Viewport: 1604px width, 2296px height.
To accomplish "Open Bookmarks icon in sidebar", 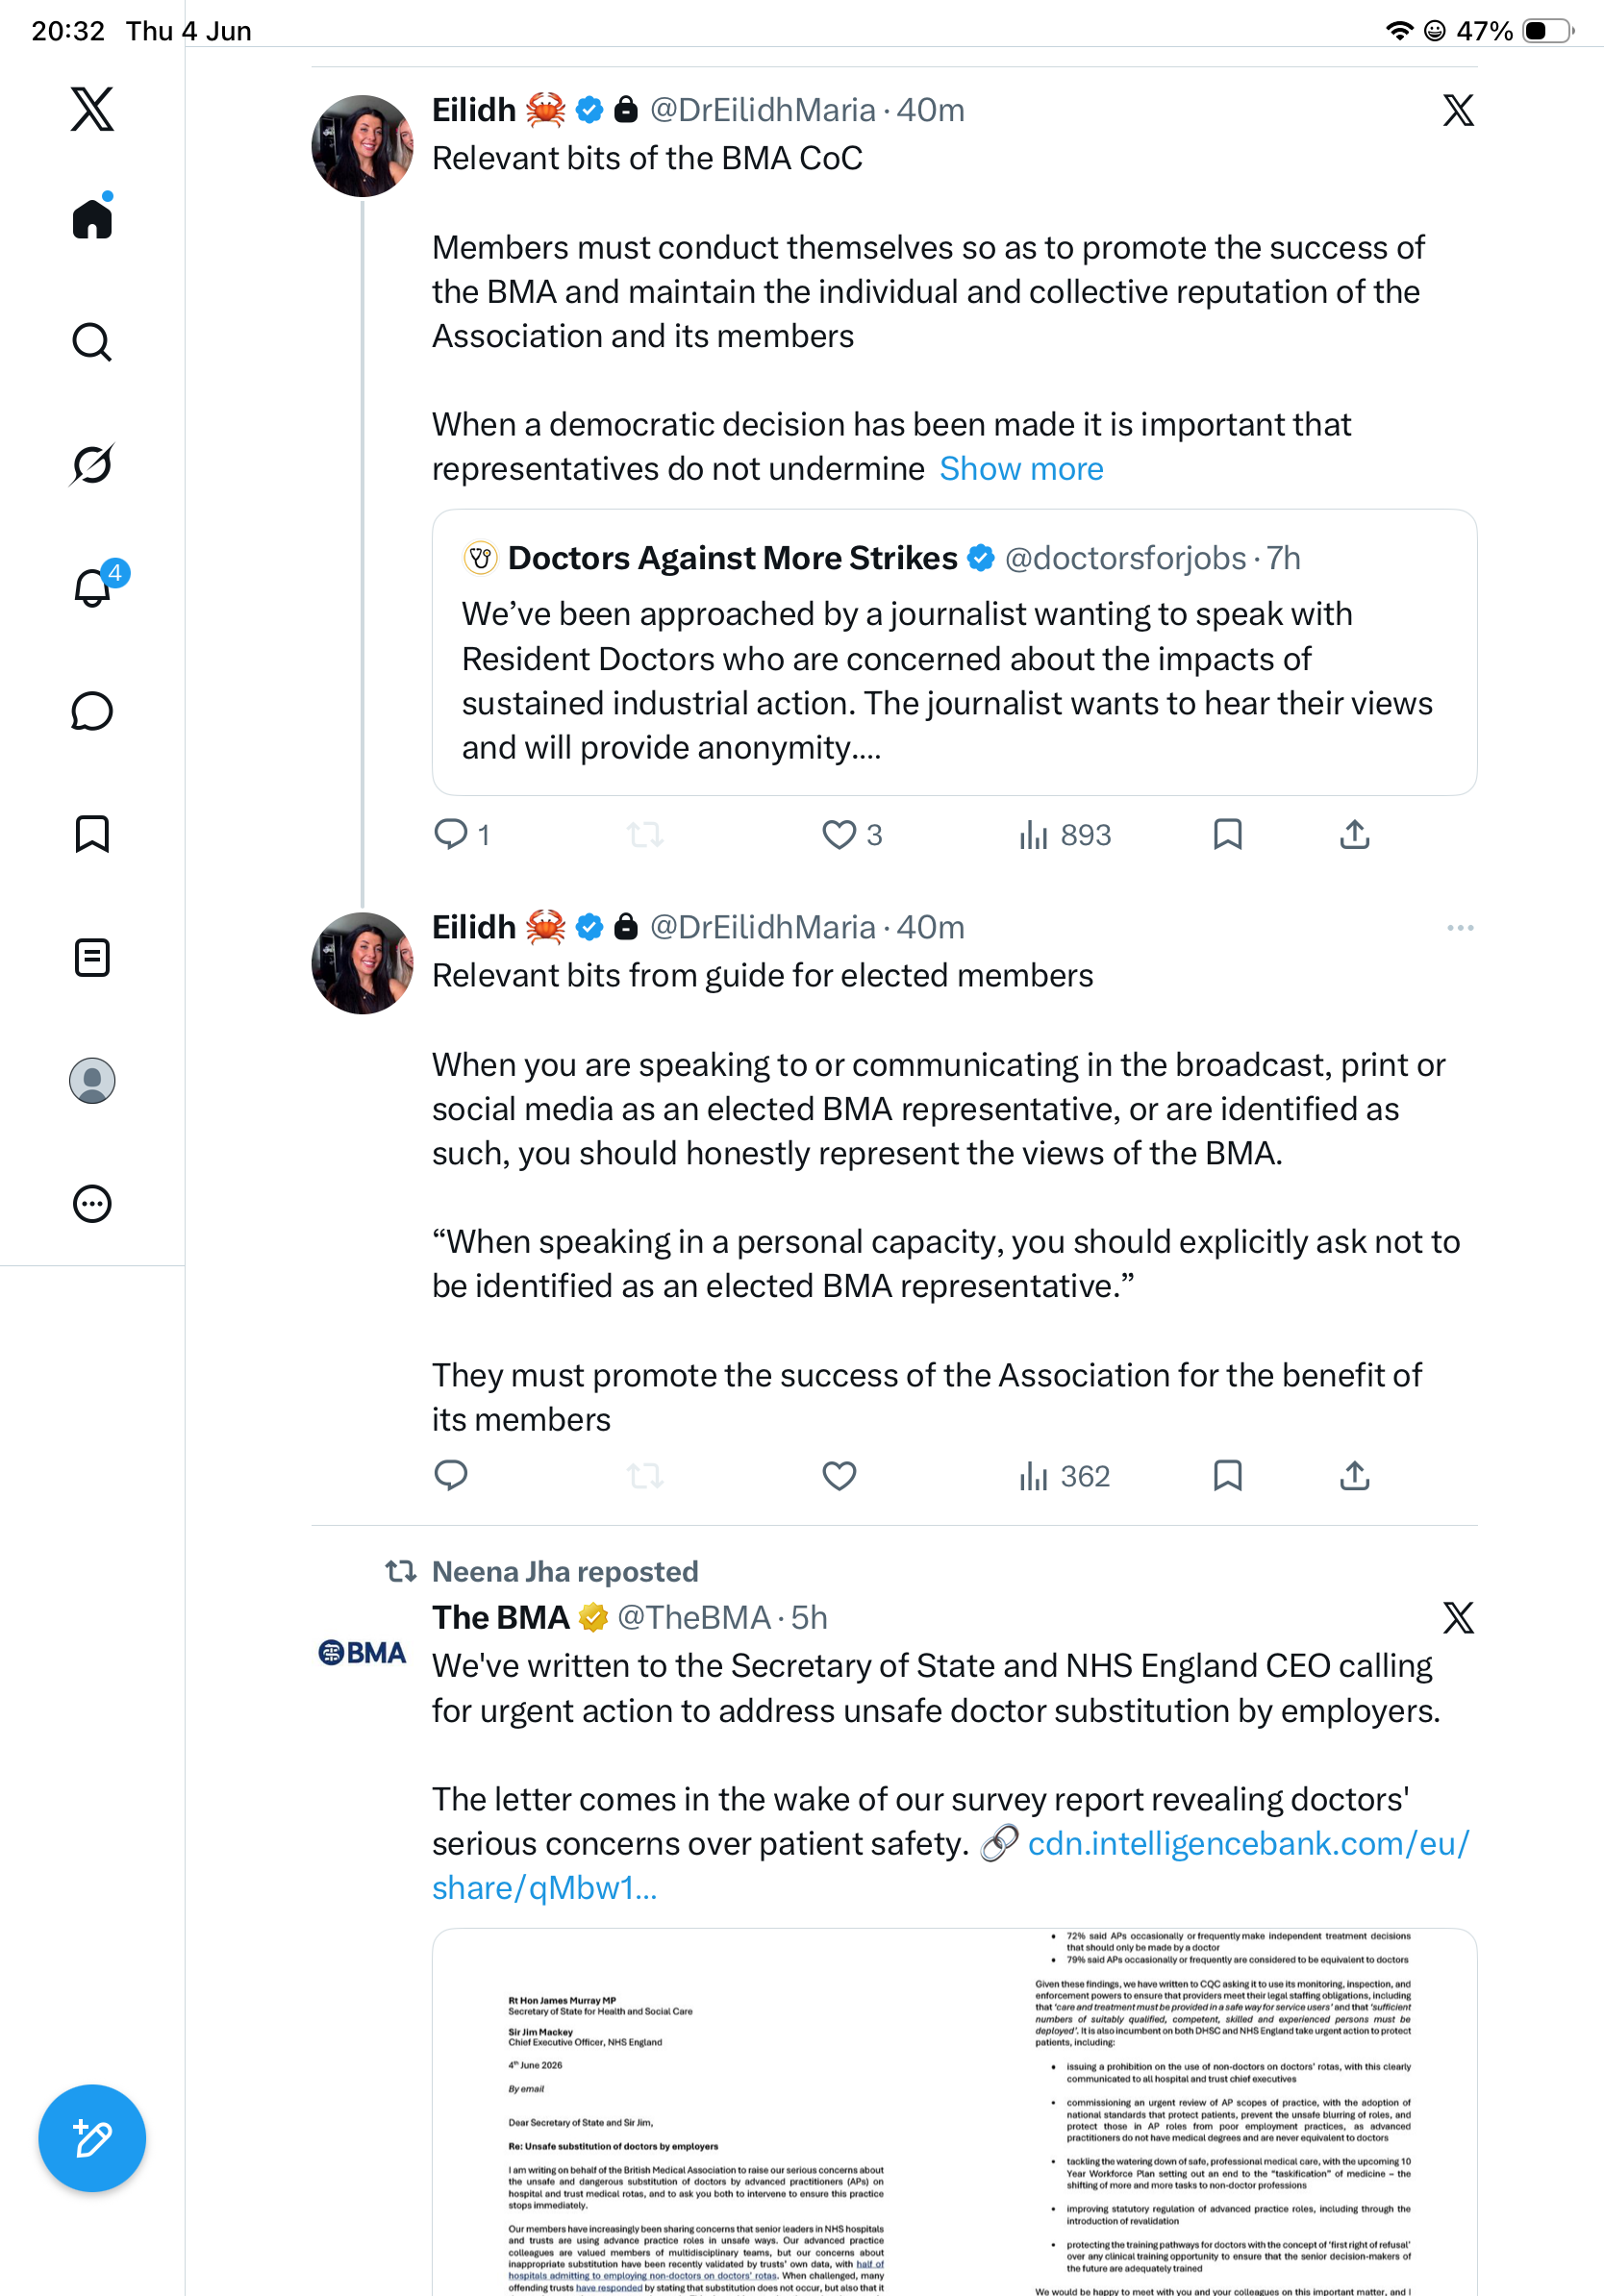I will click(x=92, y=833).
